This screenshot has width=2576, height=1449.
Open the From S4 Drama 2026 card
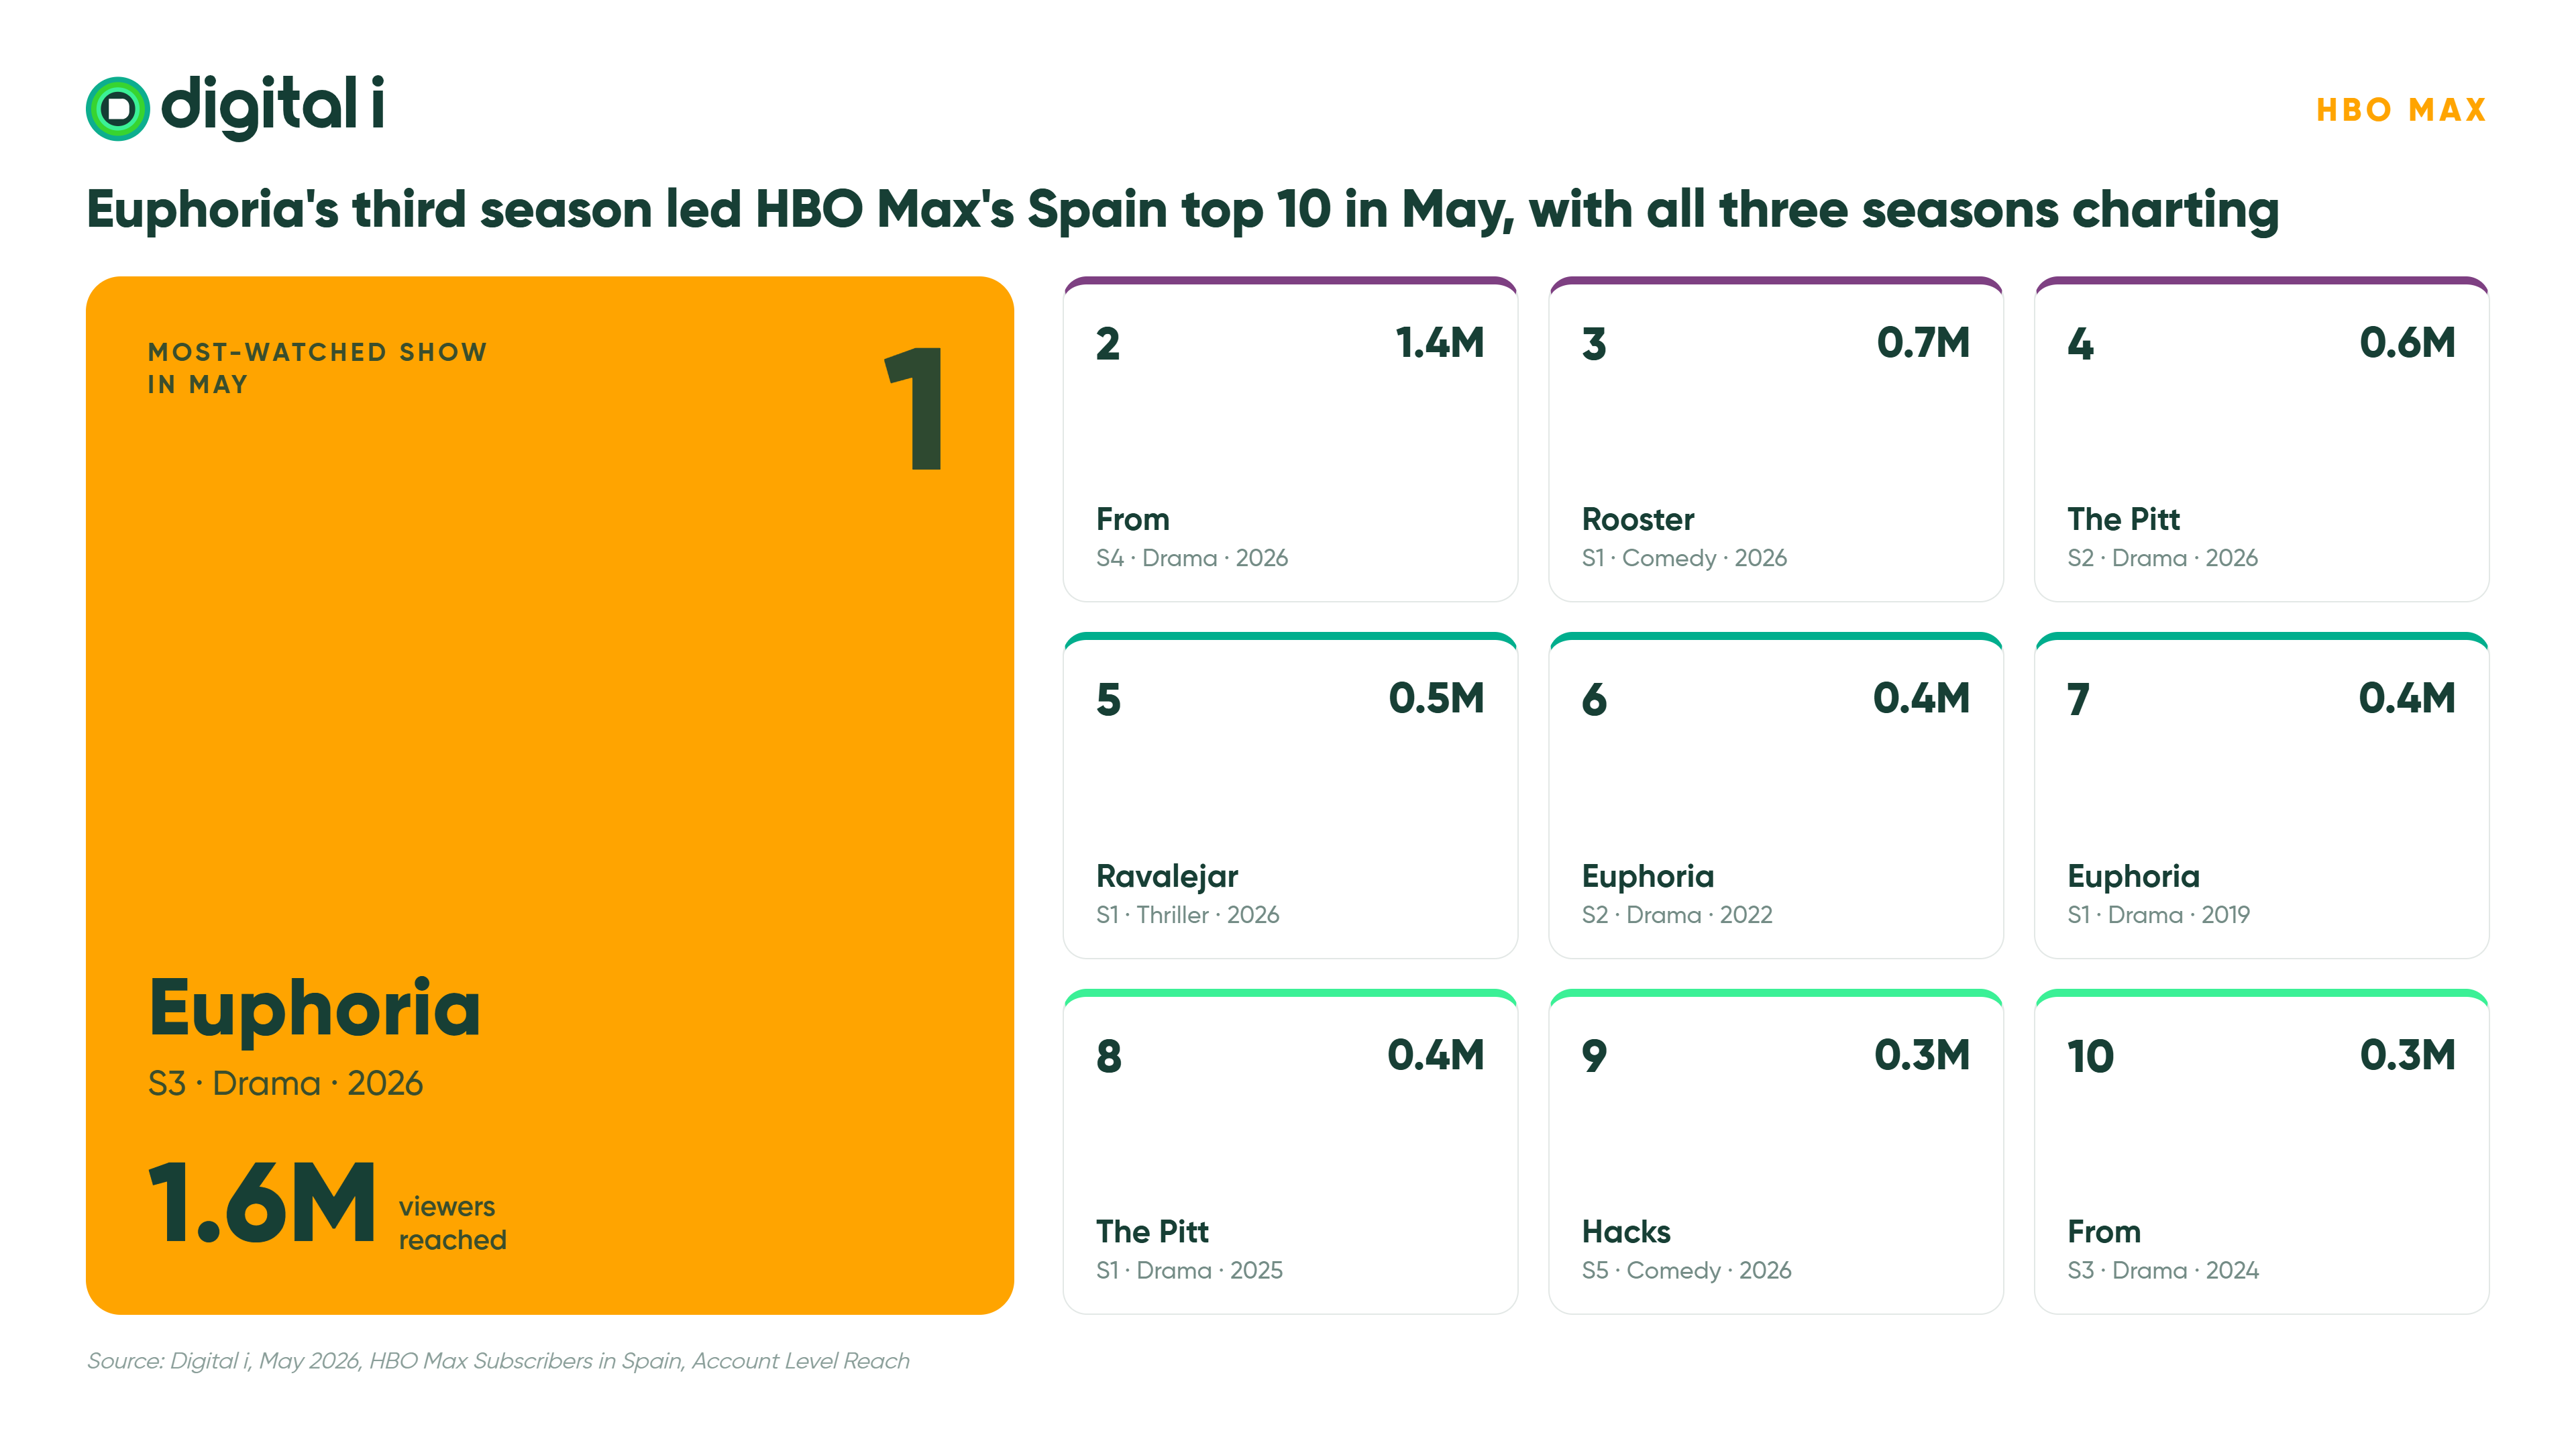pos(1290,439)
